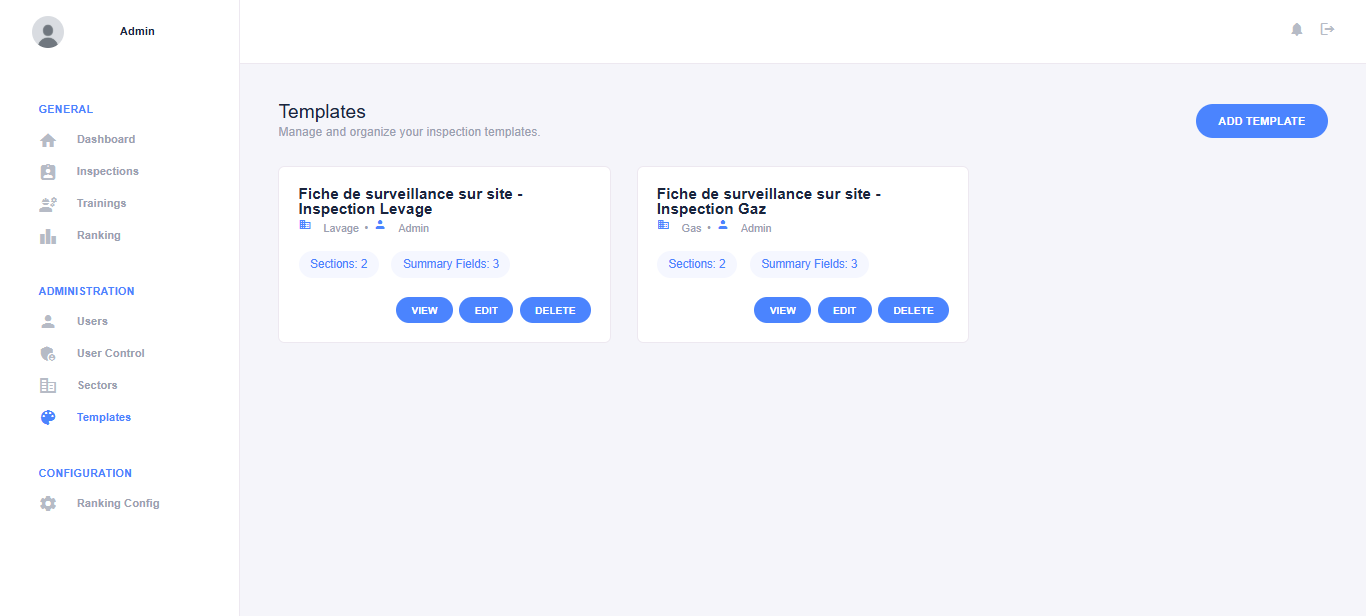
Task: Edit the Inspection Levage template
Action: coord(486,311)
